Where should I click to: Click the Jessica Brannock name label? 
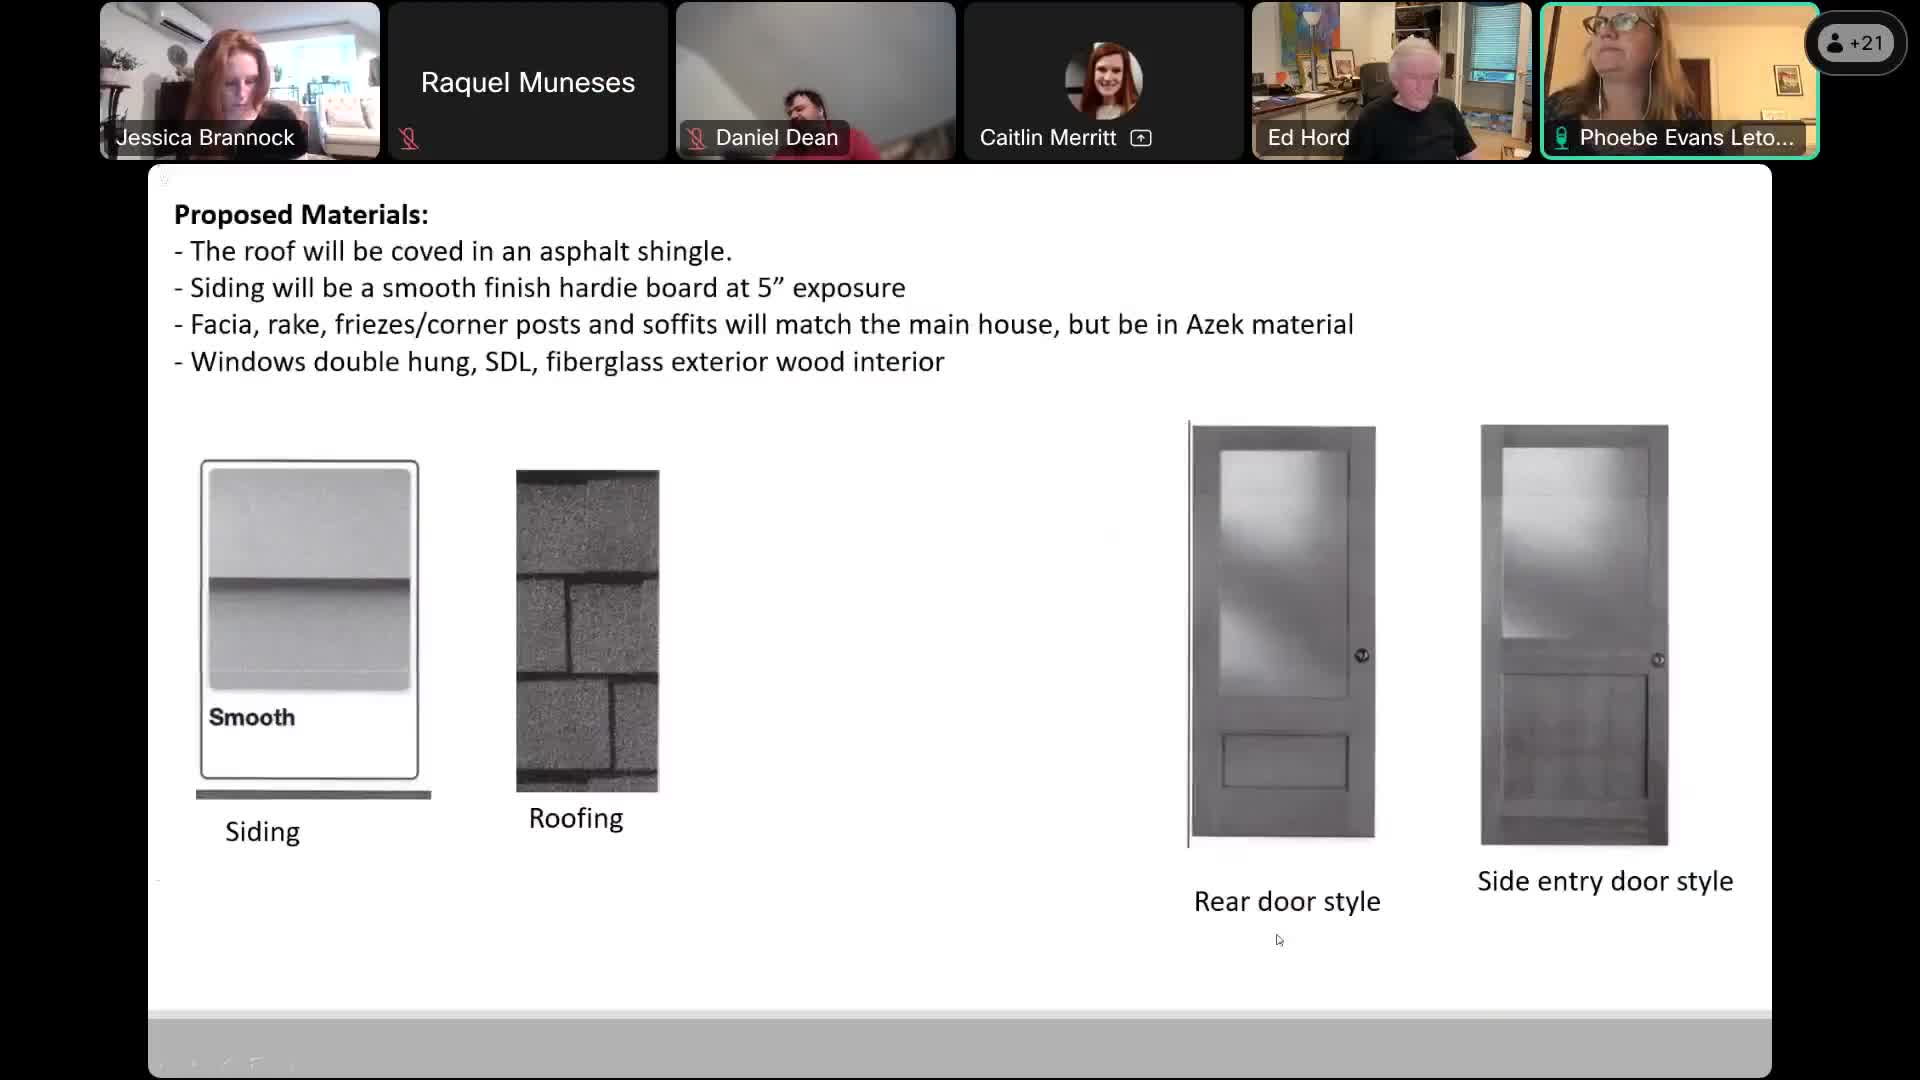[205, 138]
